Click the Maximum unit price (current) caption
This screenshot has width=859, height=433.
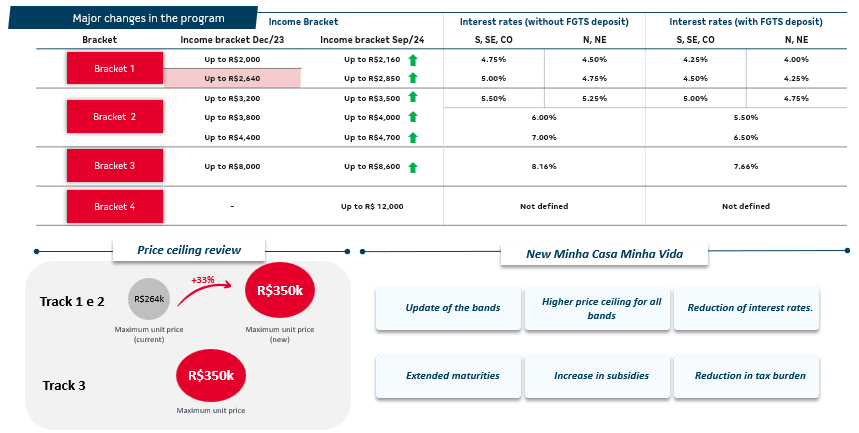point(149,334)
